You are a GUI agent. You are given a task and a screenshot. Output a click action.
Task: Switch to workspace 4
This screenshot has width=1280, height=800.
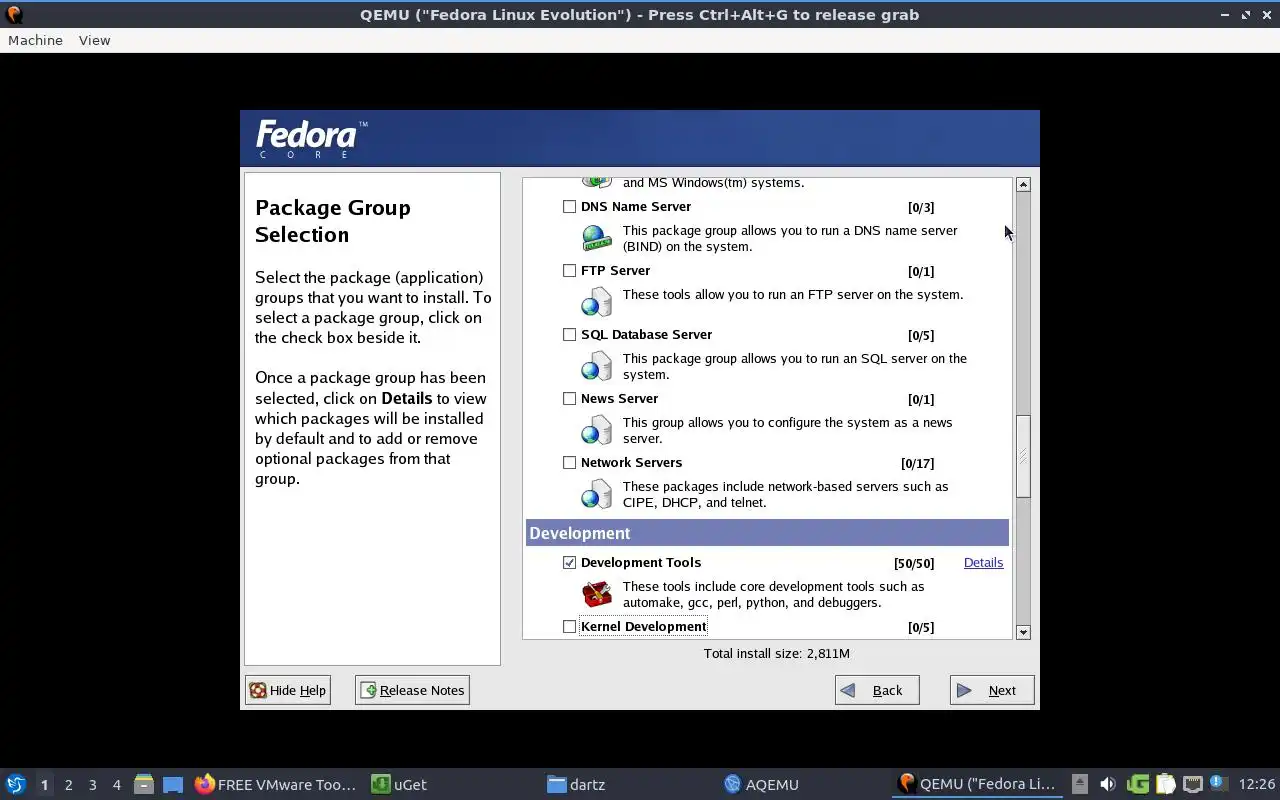pos(116,785)
